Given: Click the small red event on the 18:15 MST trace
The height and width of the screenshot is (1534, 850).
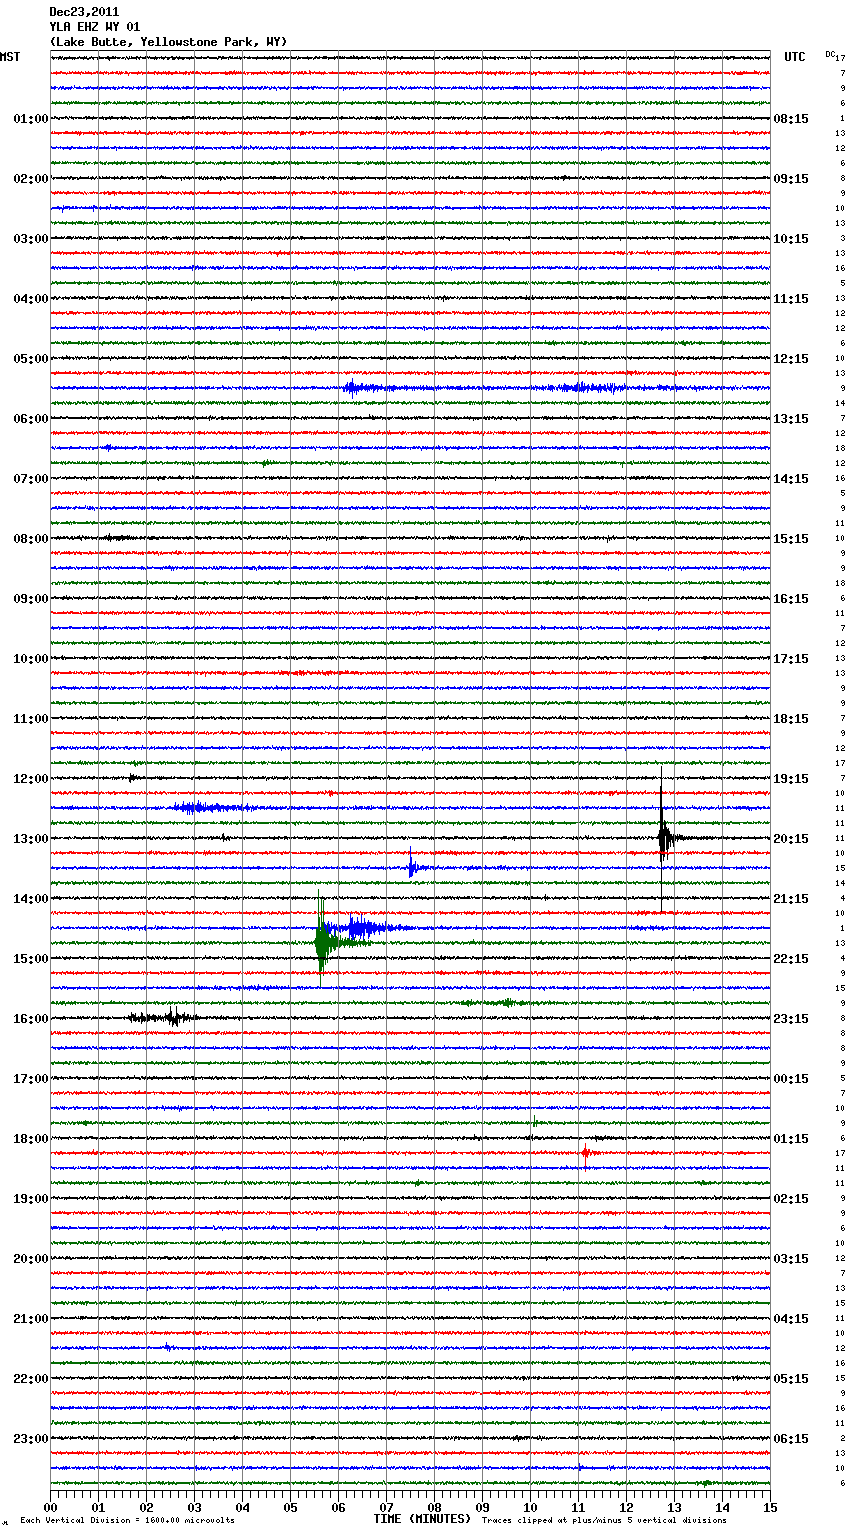Looking at the screenshot, I should (586, 1153).
